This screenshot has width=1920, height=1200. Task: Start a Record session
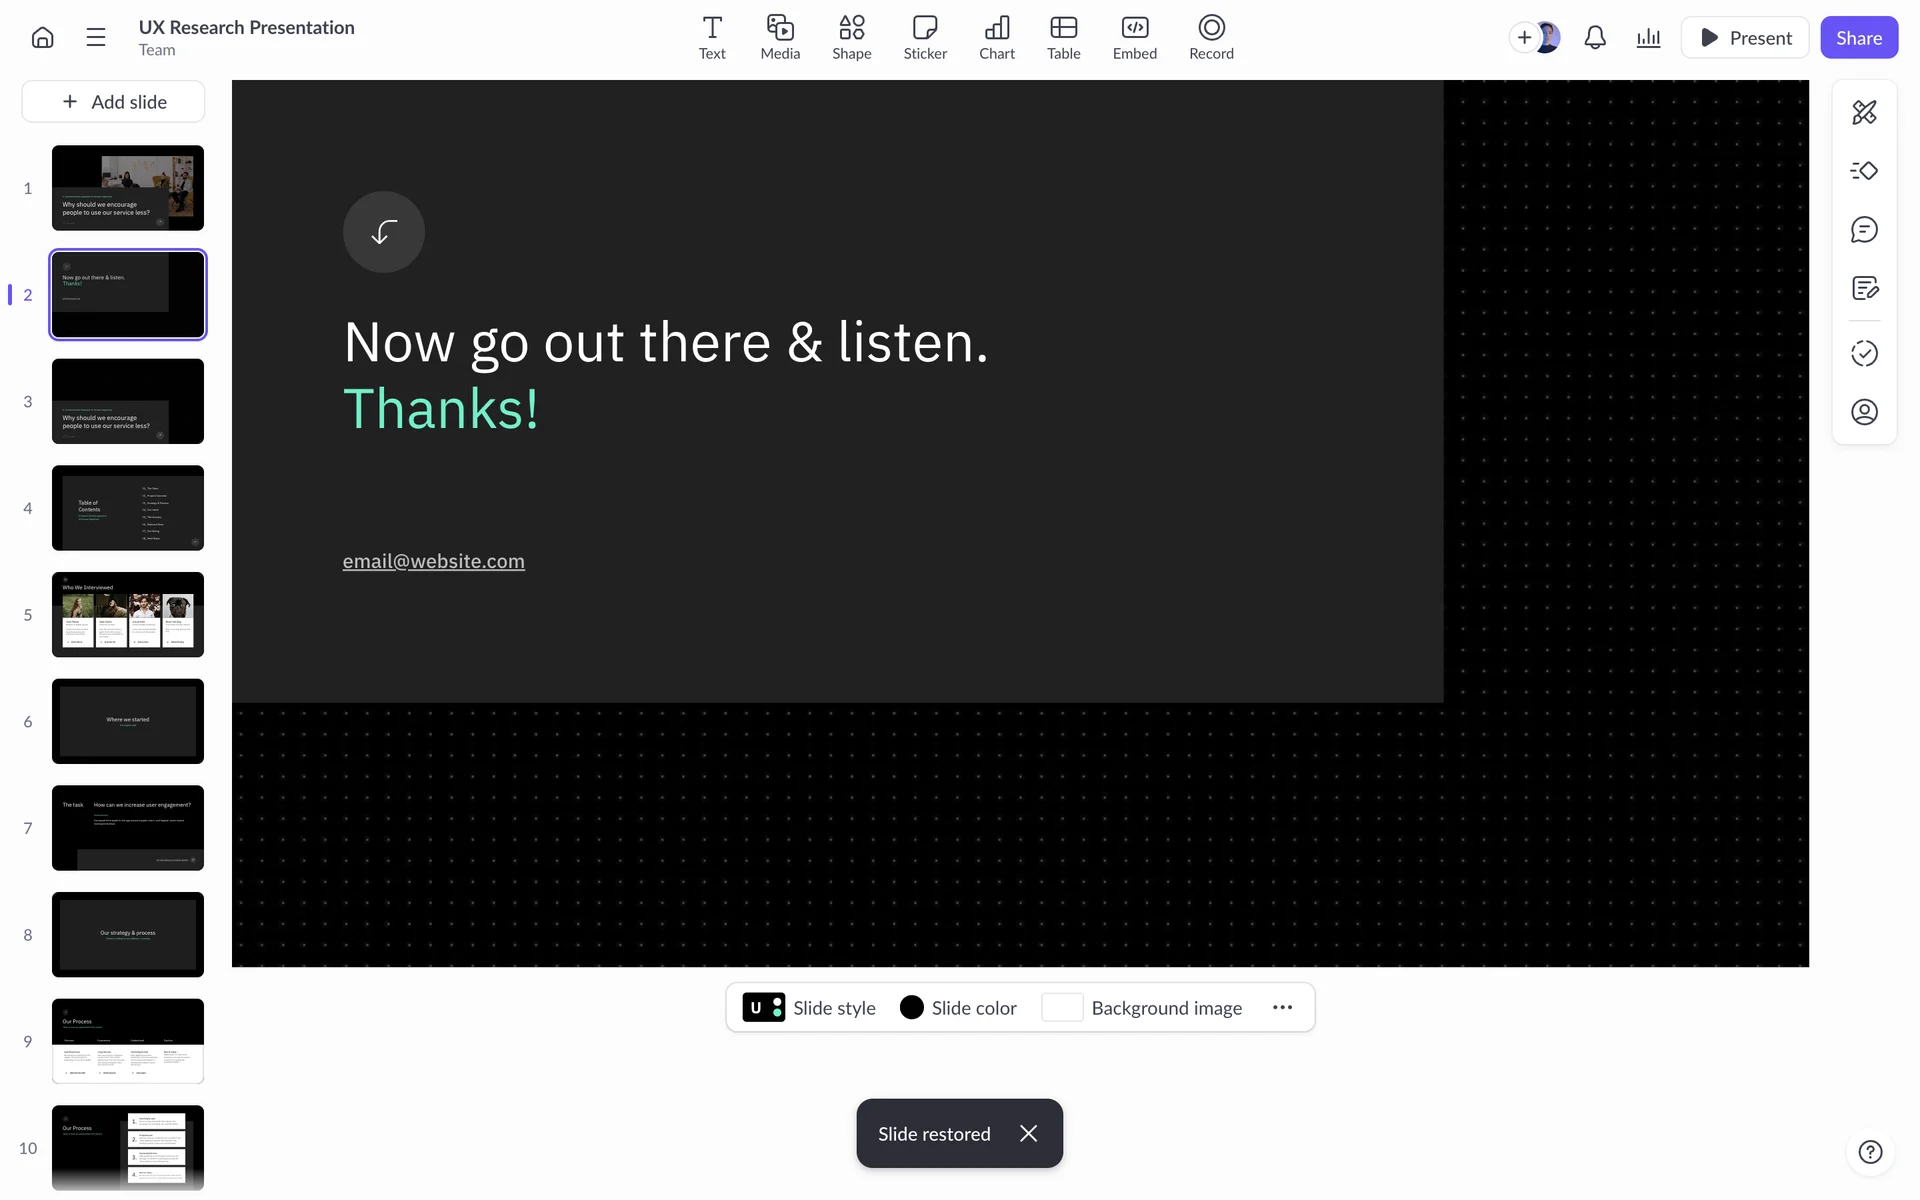pyautogui.click(x=1211, y=38)
